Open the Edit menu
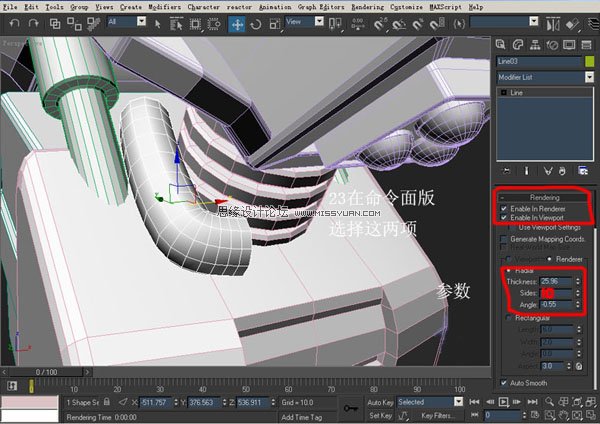Image resolution: width=600 pixels, height=424 pixels. pos(31,7)
